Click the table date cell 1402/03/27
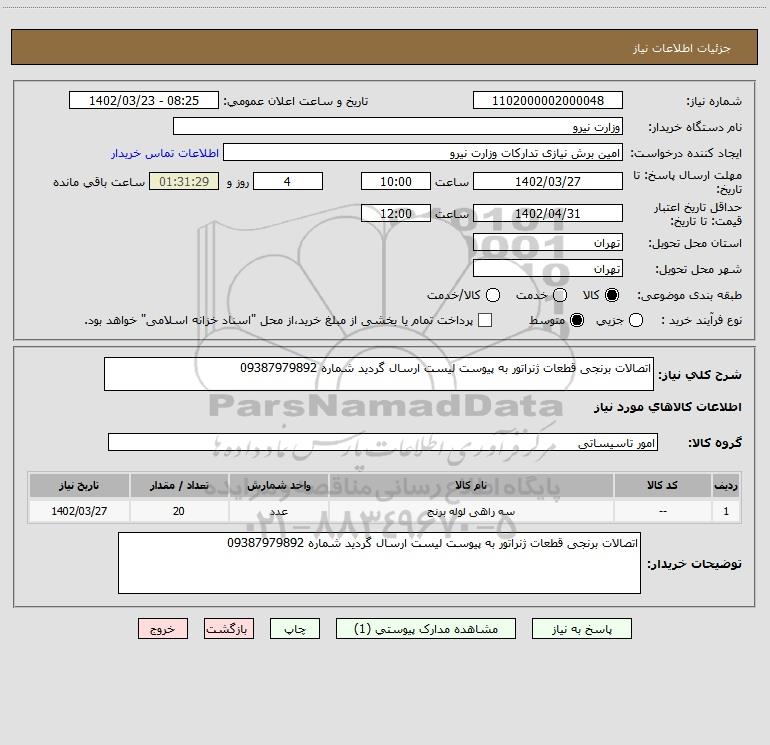Screen dimensions: 770x745 pos(79,511)
